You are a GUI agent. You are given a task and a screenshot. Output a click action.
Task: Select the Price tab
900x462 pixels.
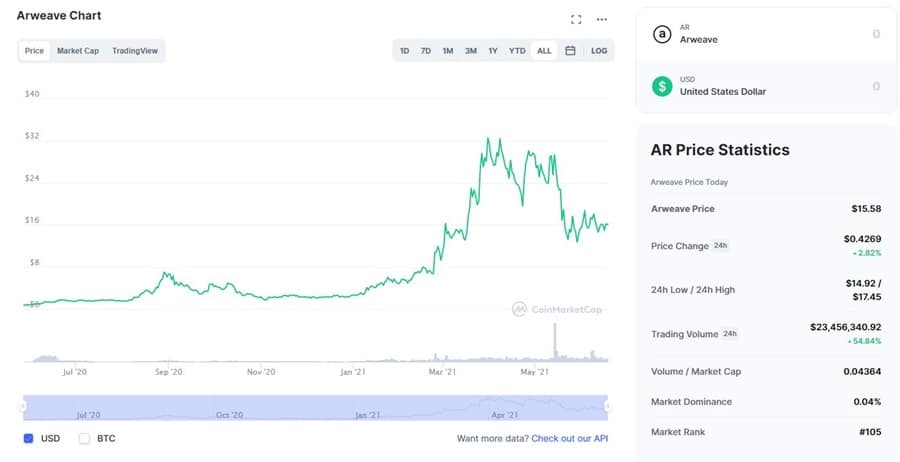tap(34, 50)
